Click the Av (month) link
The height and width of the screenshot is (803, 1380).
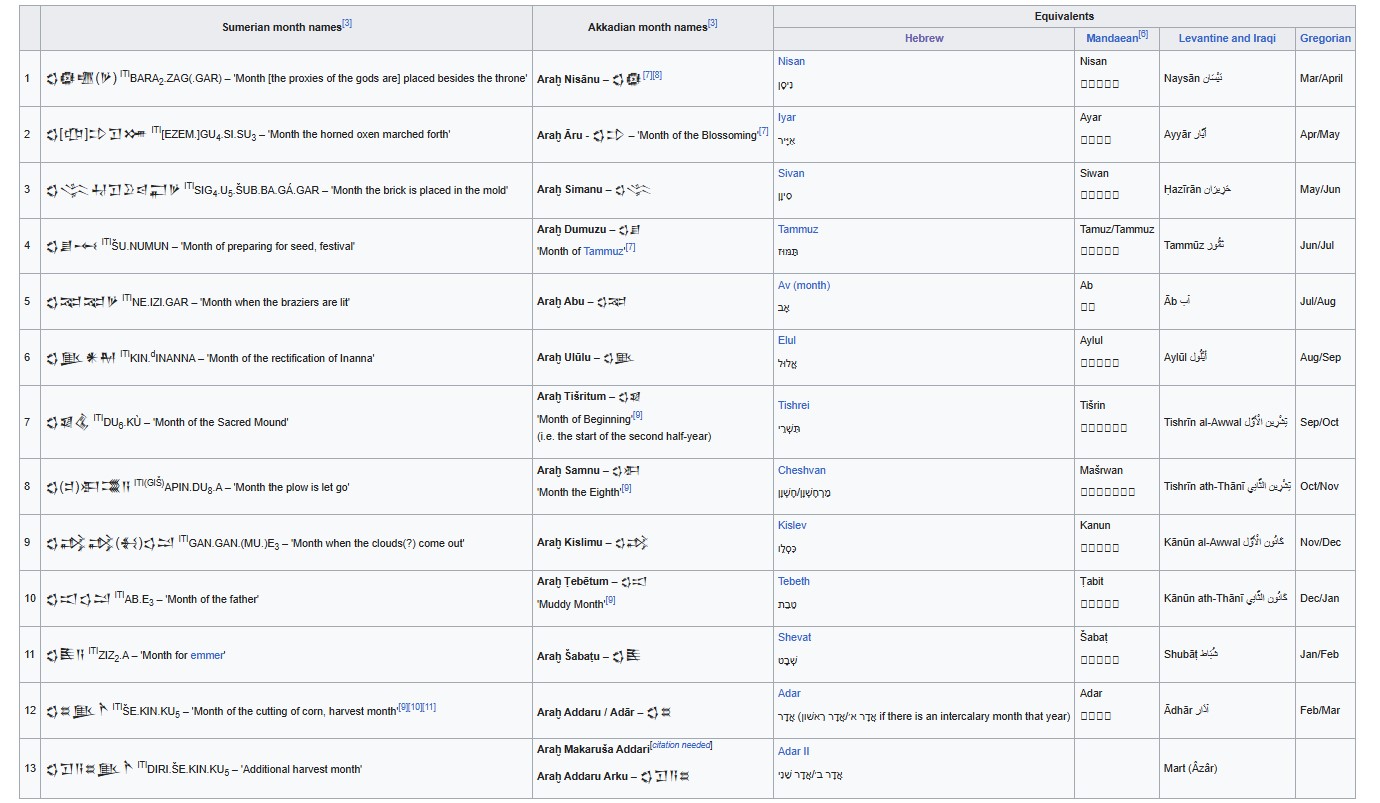pyautogui.click(x=804, y=285)
